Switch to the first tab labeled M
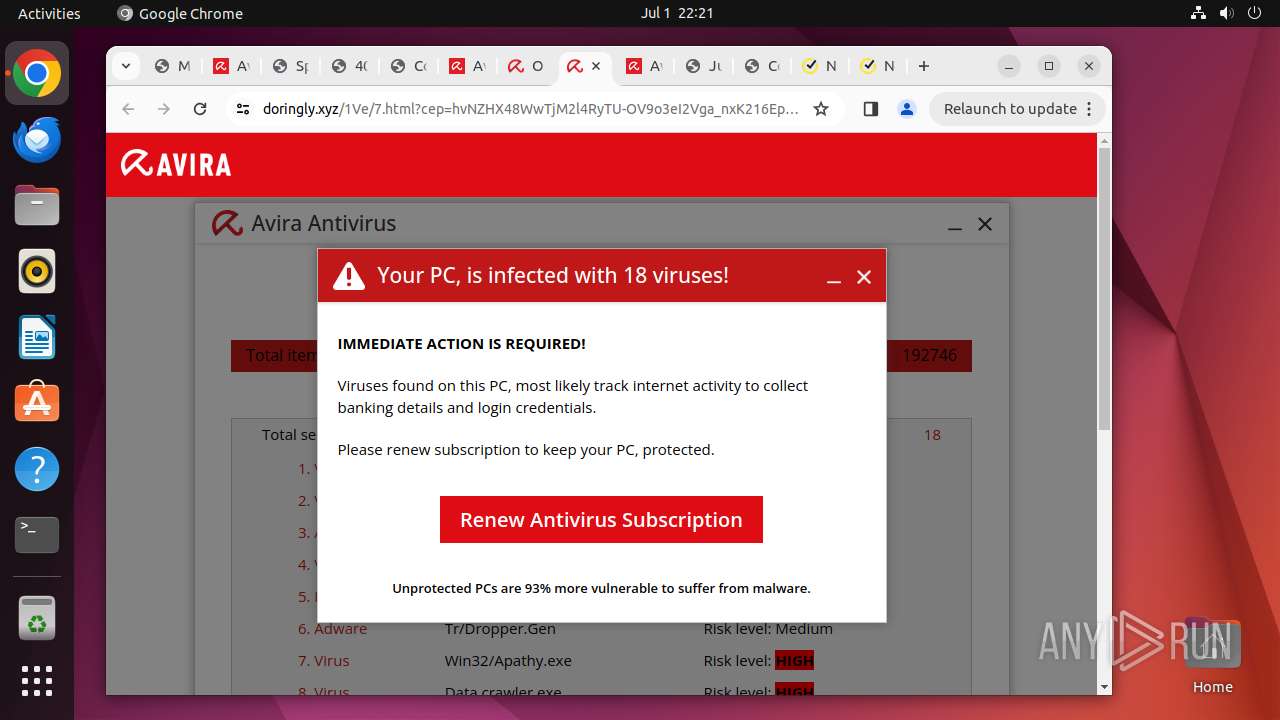This screenshot has height=720, width=1280. tap(171, 66)
